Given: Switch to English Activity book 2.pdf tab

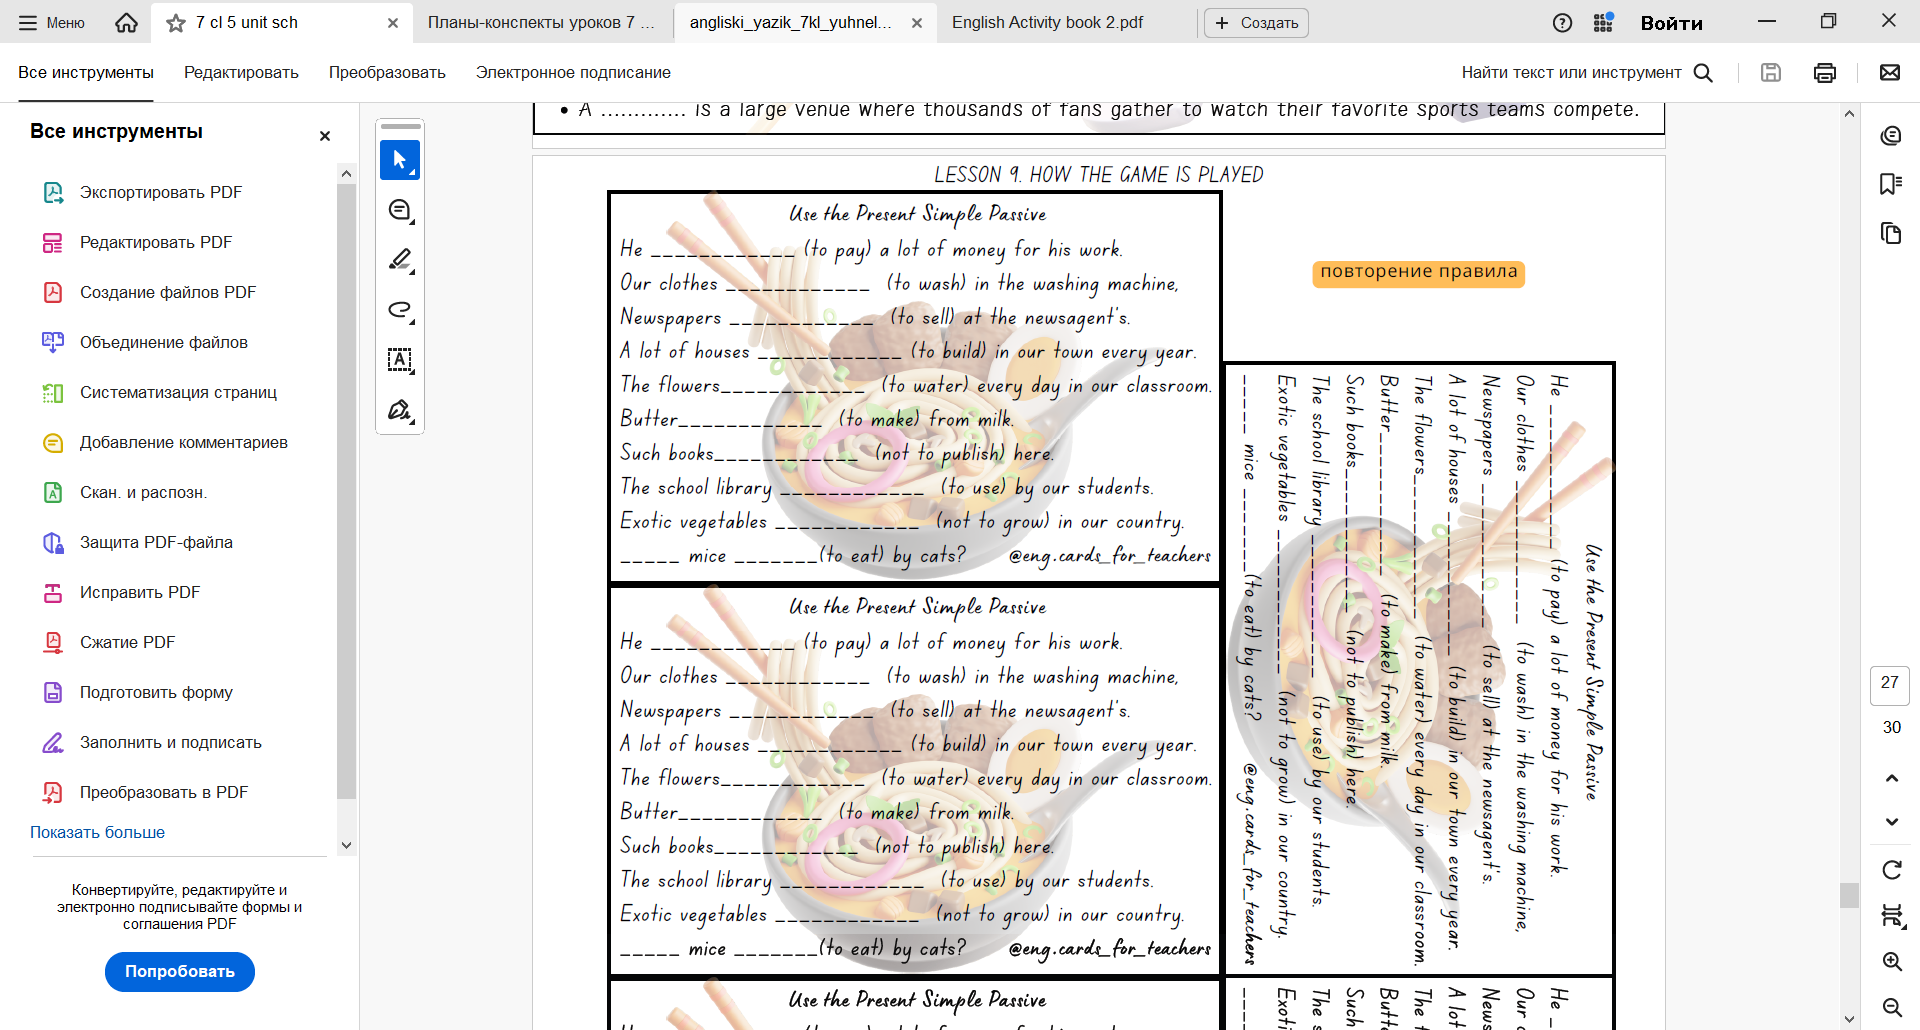Looking at the screenshot, I should (1047, 22).
